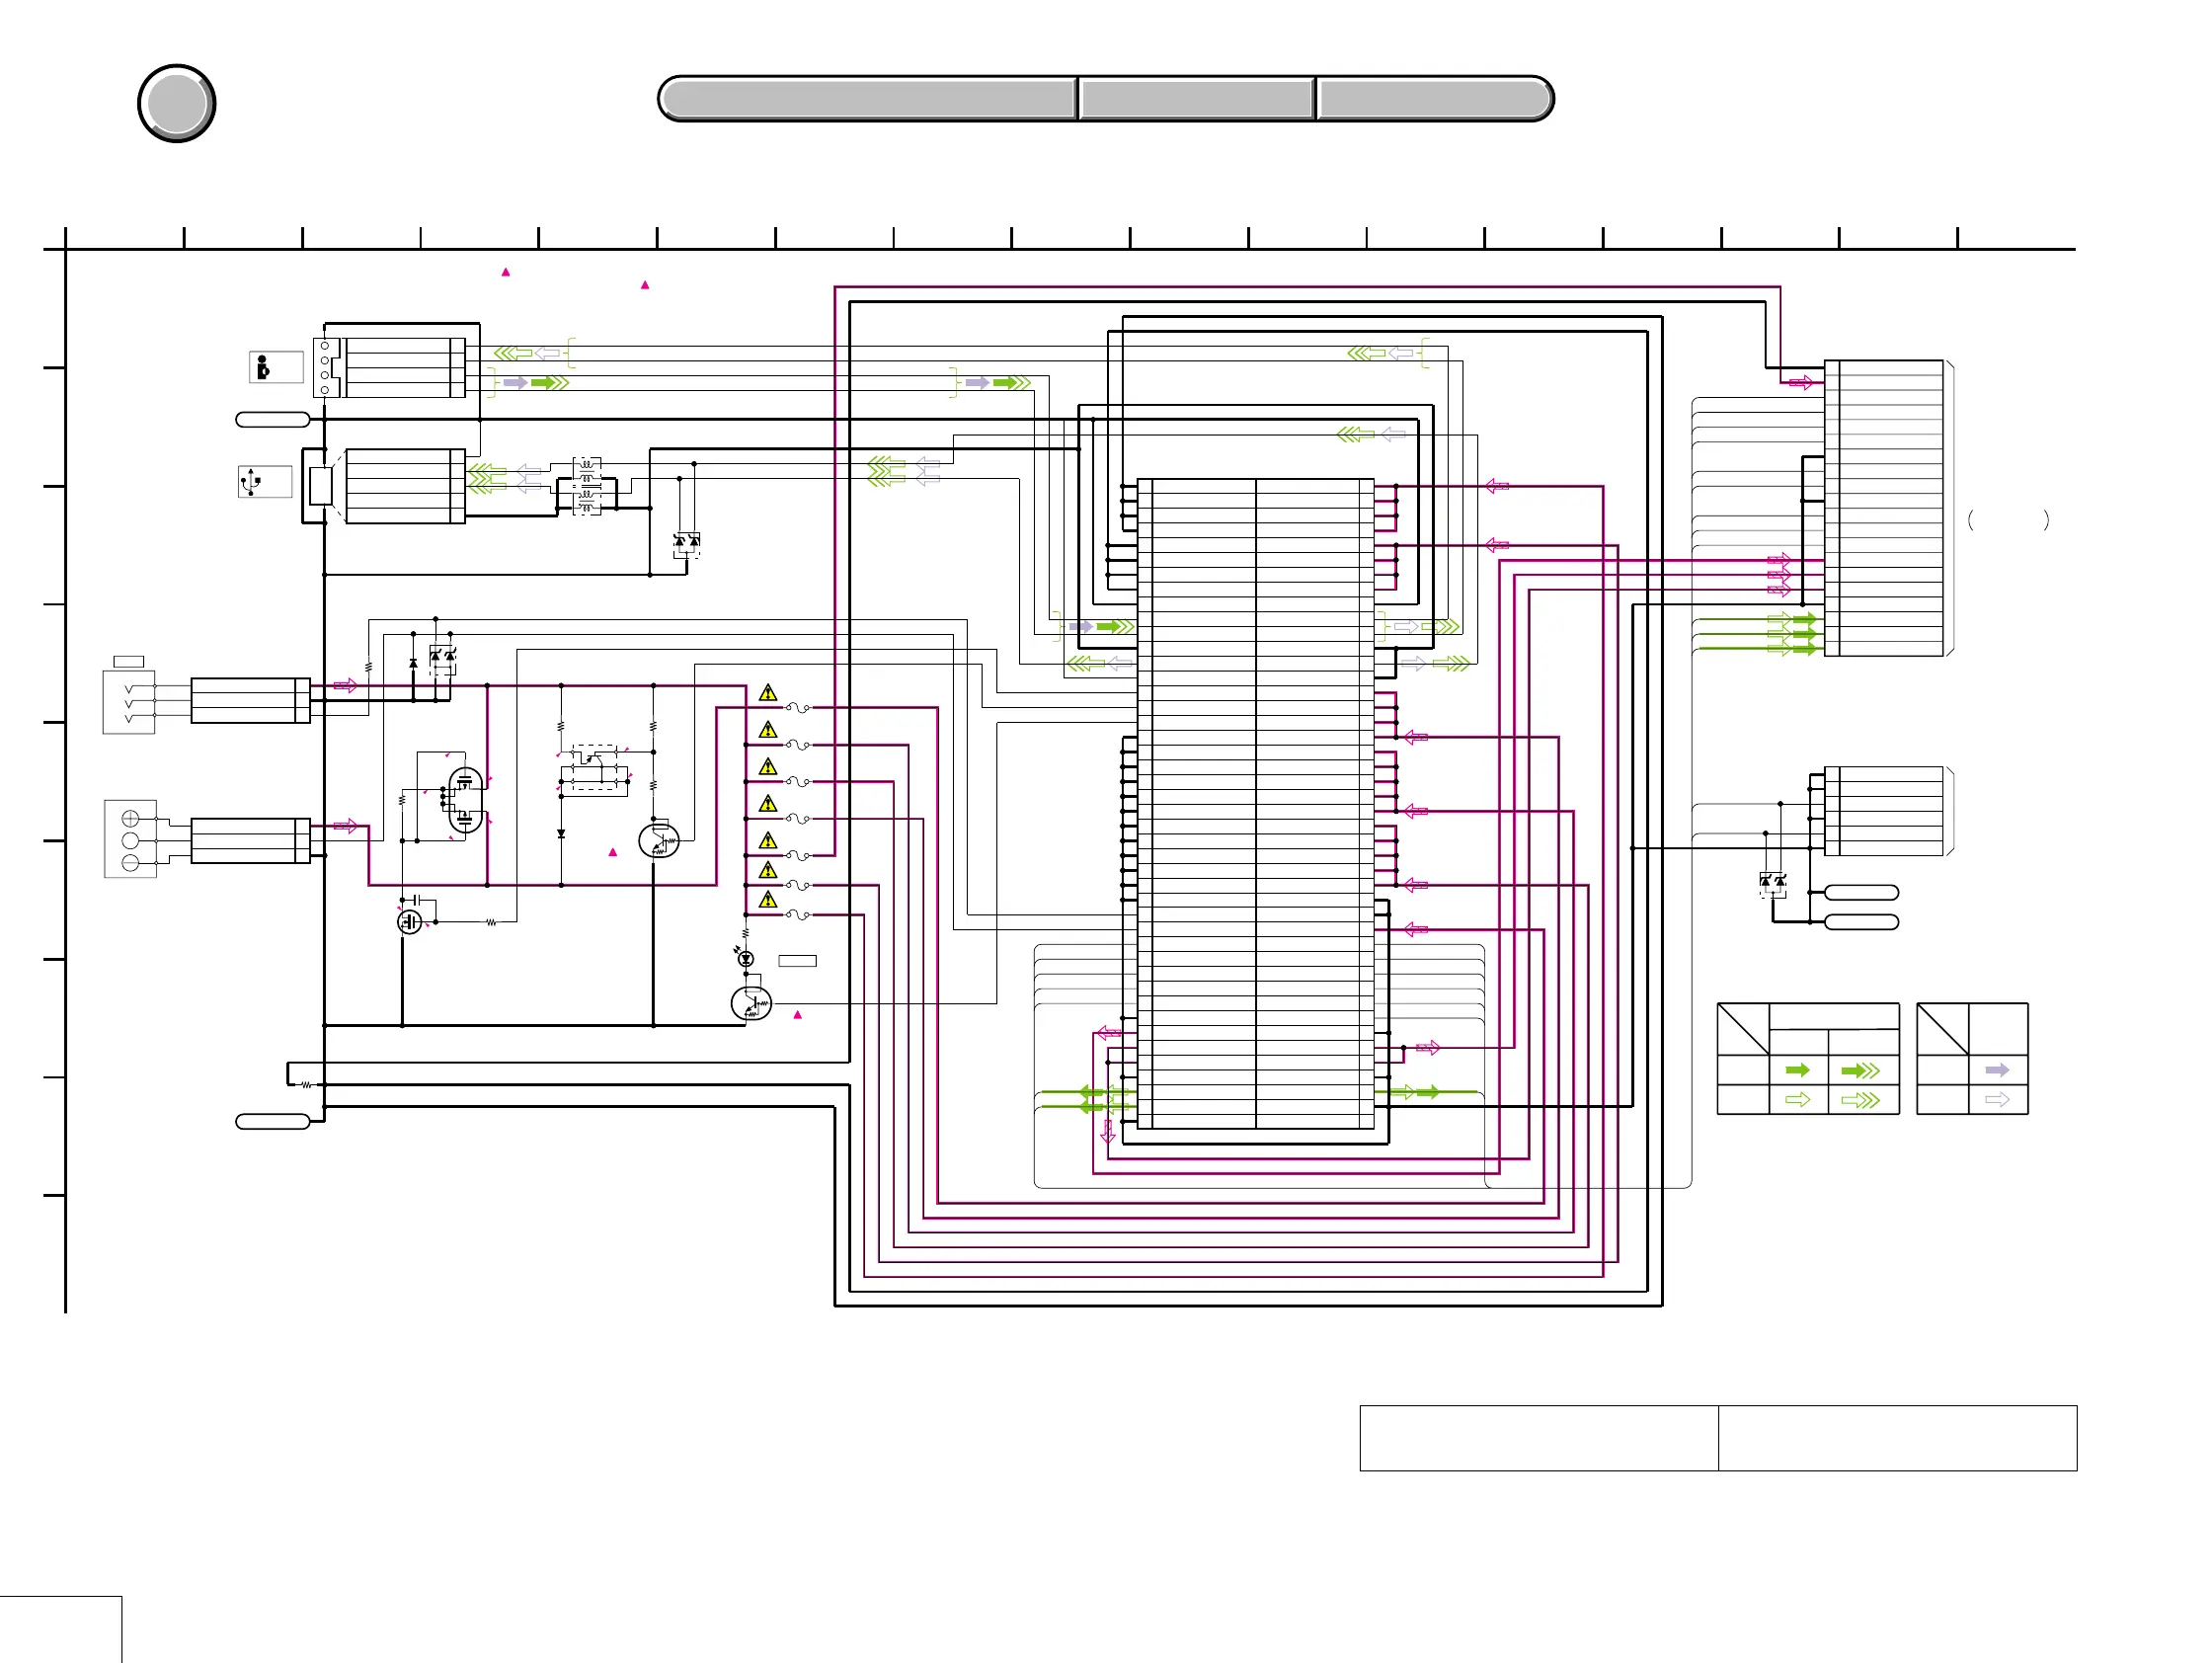Viewport: 2212px width, 1663px height.
Task: Click the outlined green arrow in the legend table
Action: [1798, 1100]
